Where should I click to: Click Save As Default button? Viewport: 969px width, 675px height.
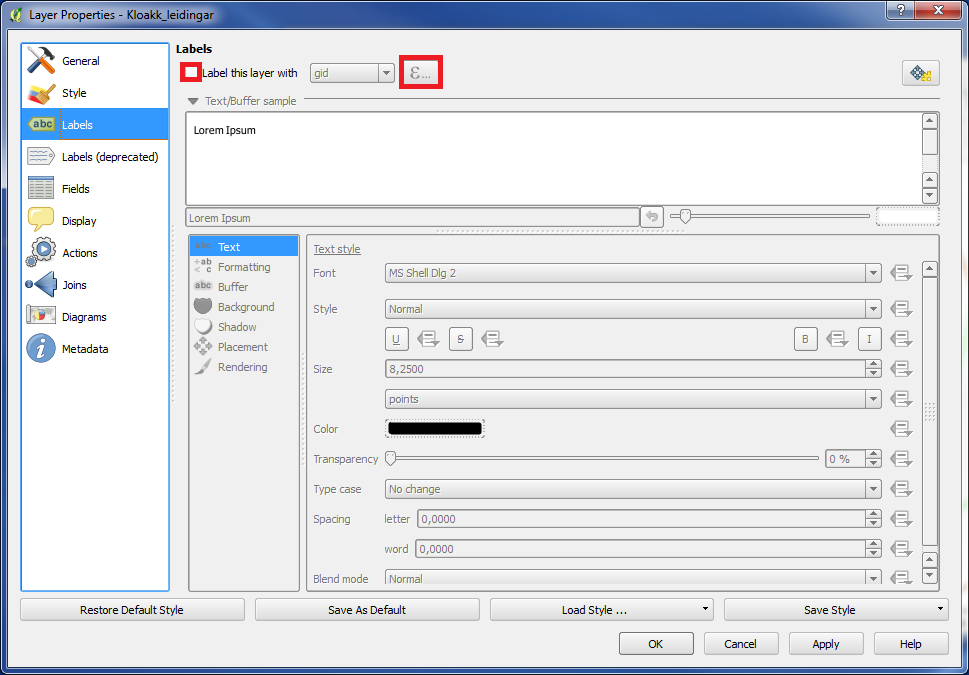(367, 610)
